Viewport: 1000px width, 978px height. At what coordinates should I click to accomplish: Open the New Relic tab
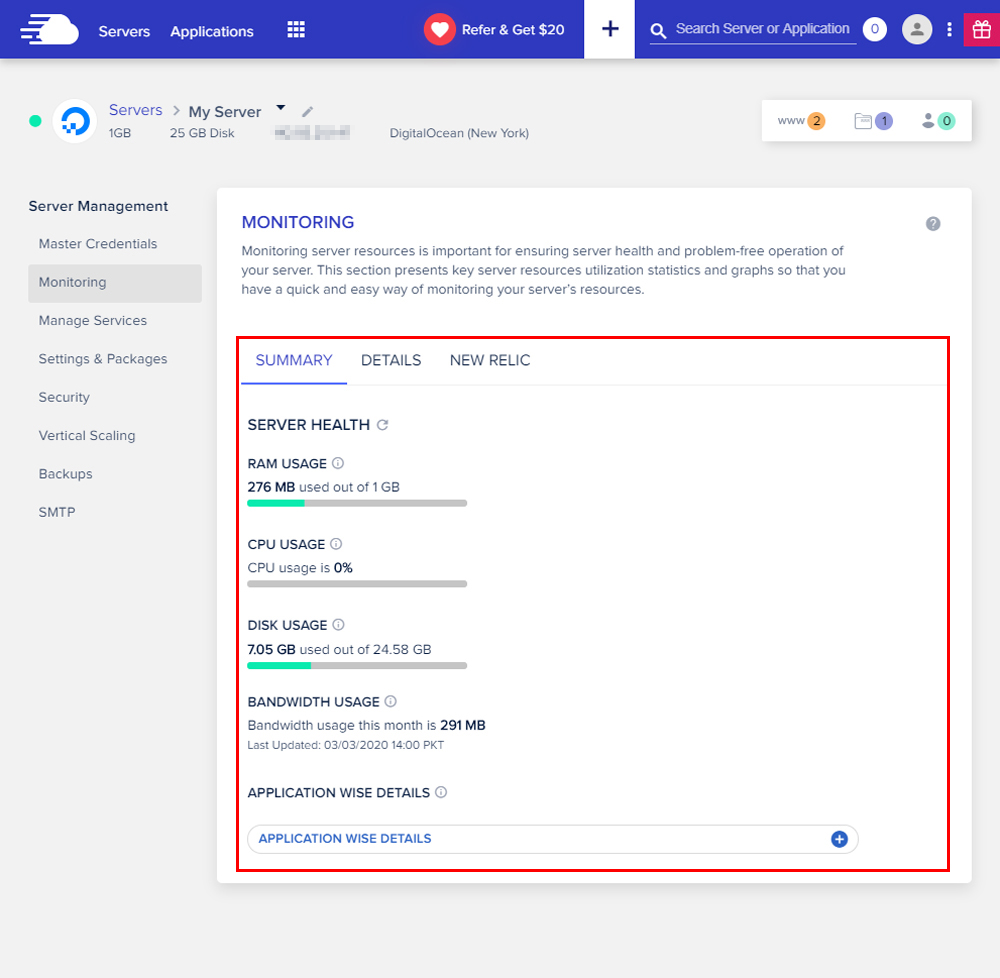(x=490, y=360)
